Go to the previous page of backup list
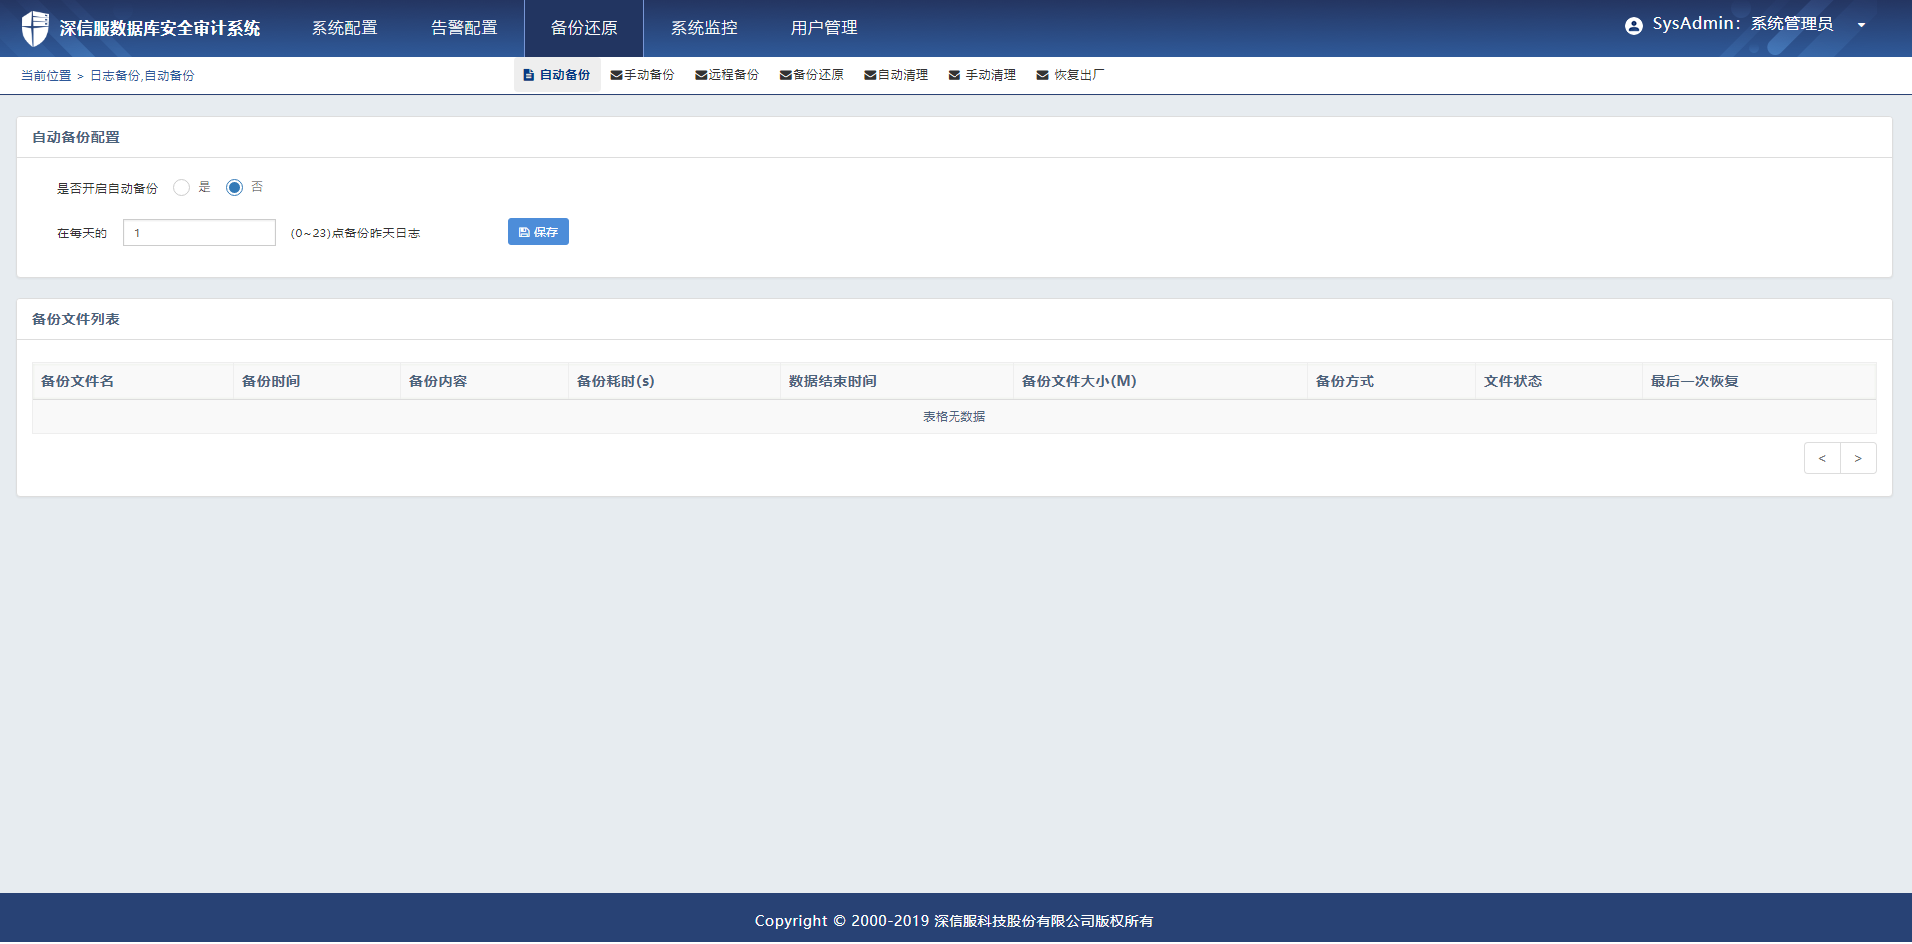 pos(1822,458)
